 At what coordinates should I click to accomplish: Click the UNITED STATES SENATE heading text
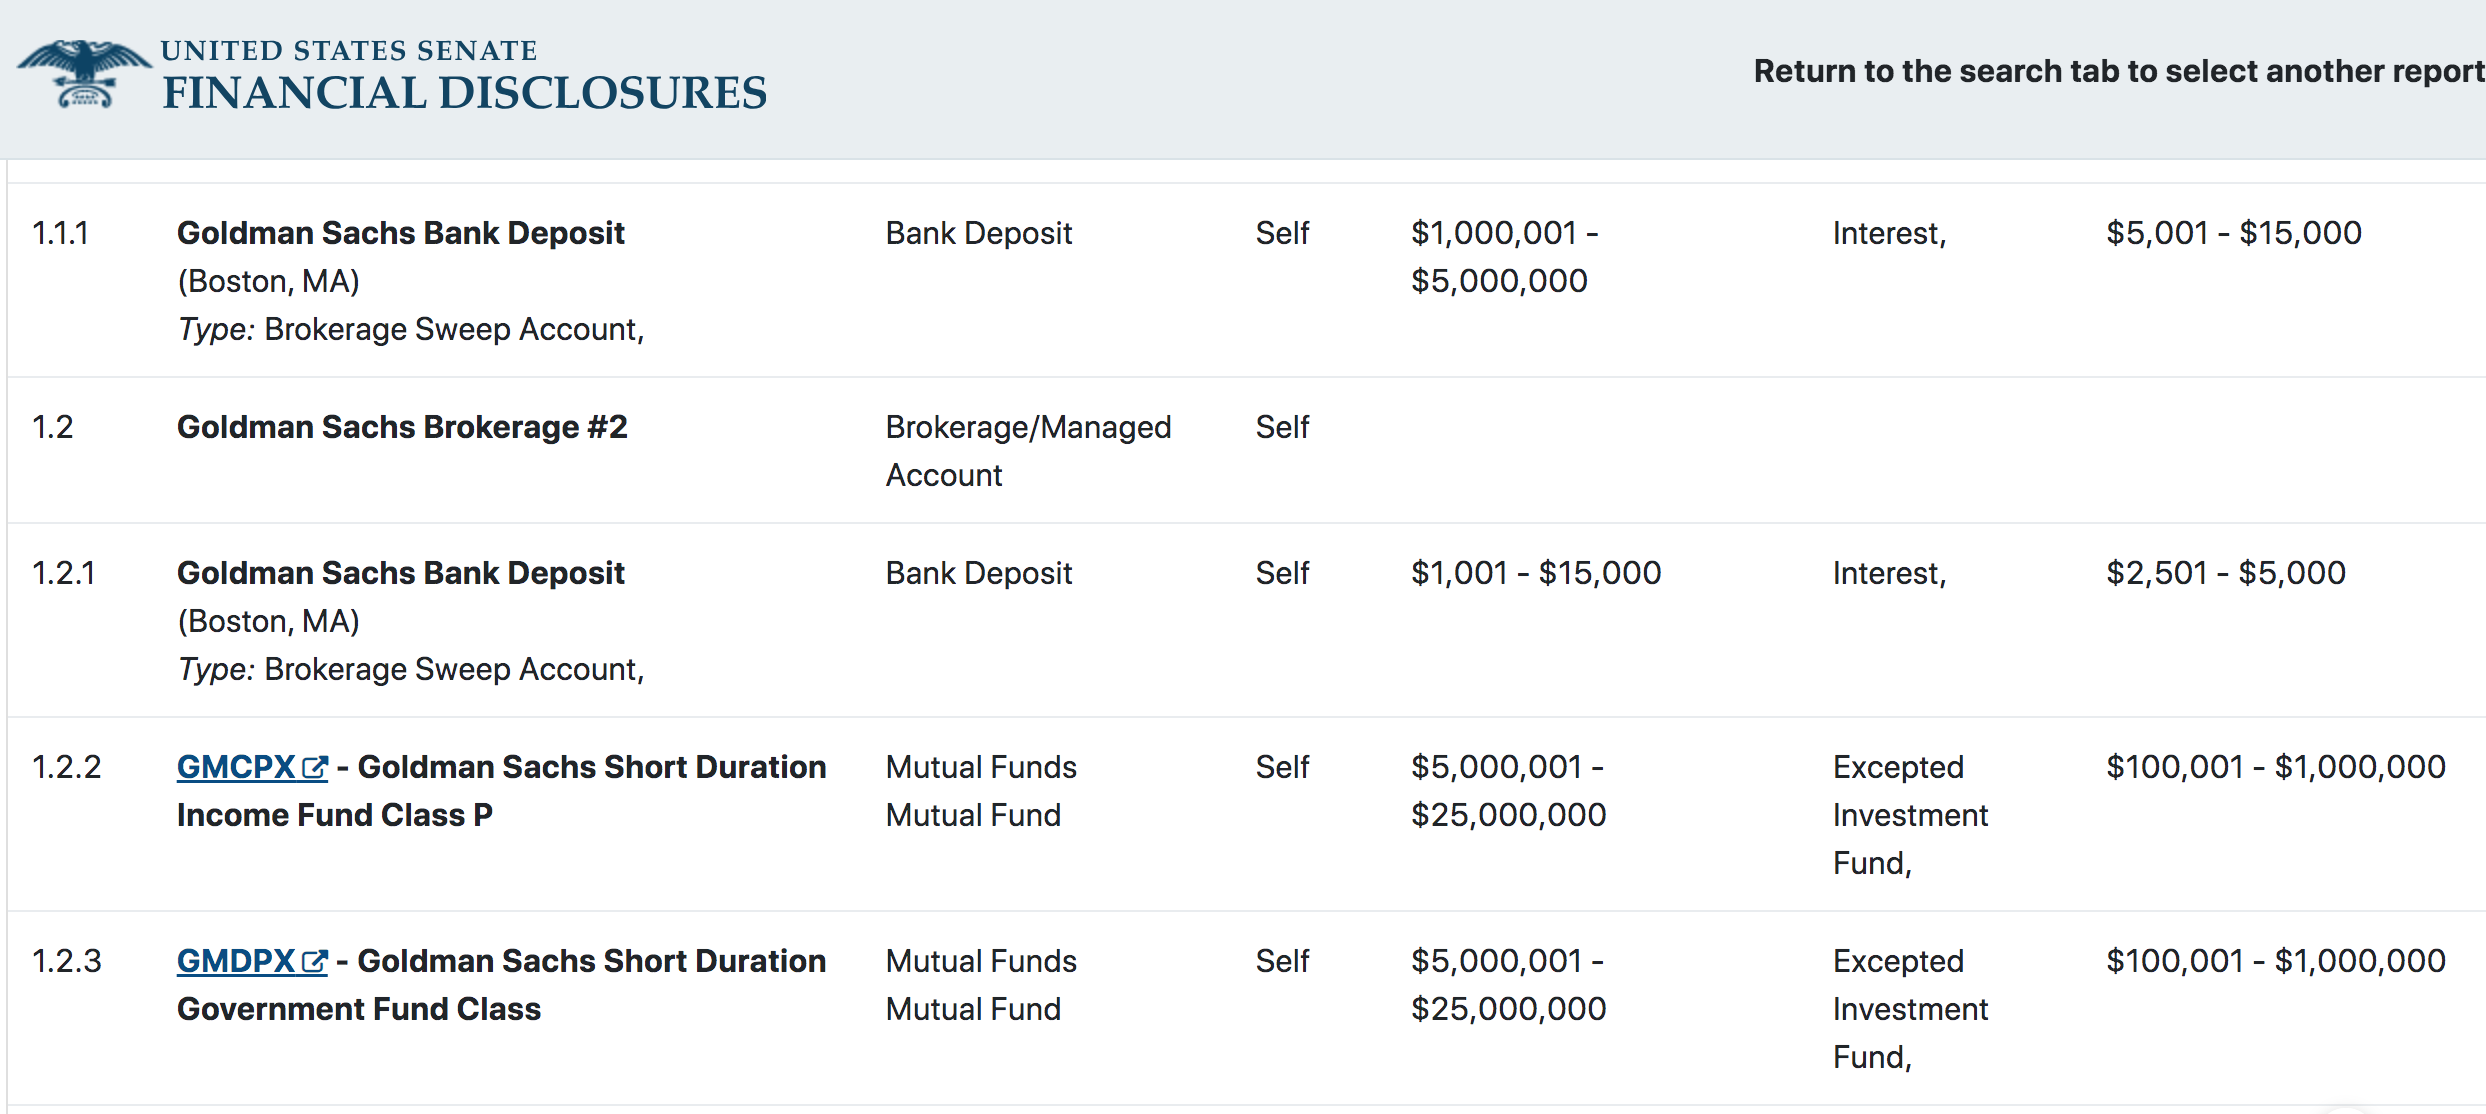[x=350, y=49]
